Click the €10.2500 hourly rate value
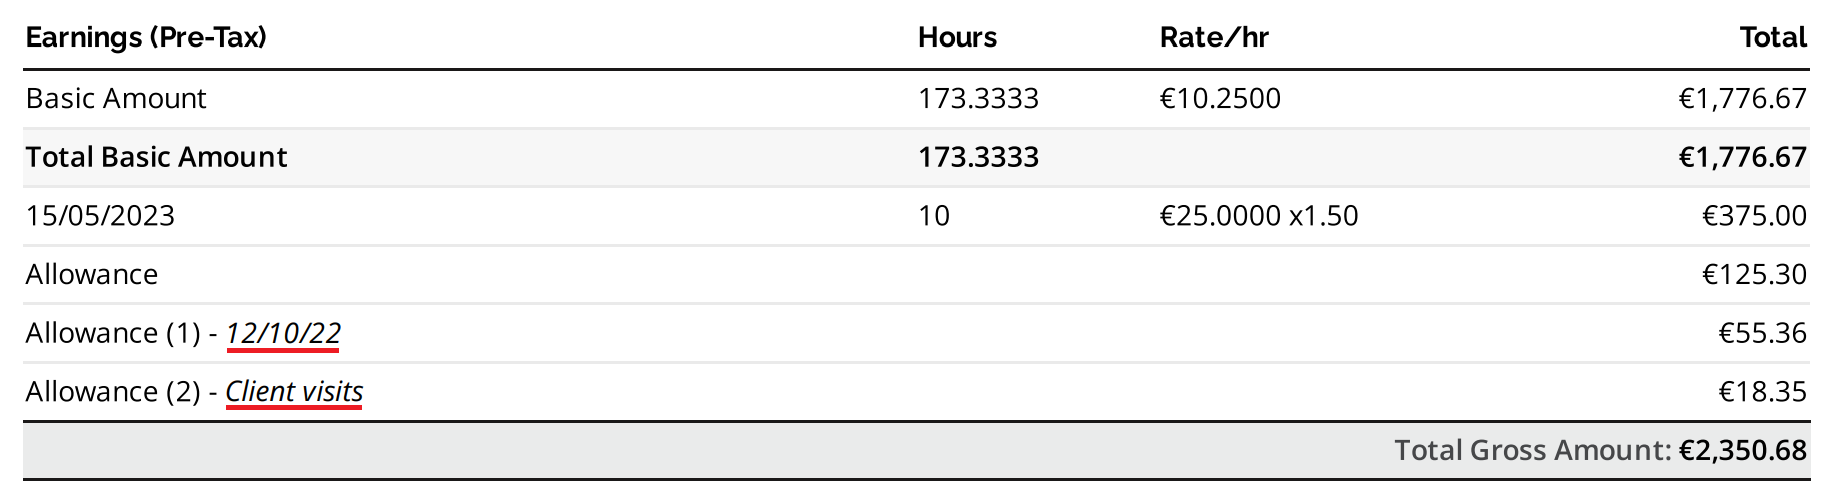The width and height of the screenshot is (1836, 486). [x=1220, y=98]
